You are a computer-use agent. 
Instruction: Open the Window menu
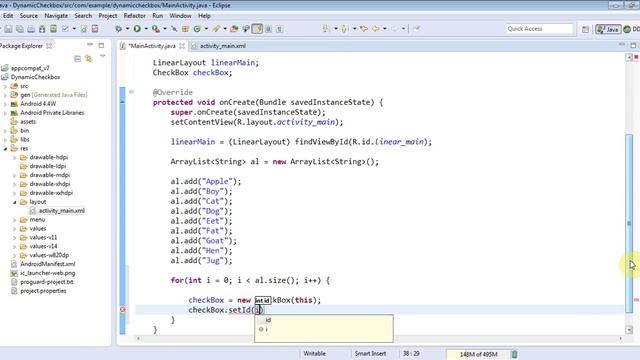coord(180,16)
